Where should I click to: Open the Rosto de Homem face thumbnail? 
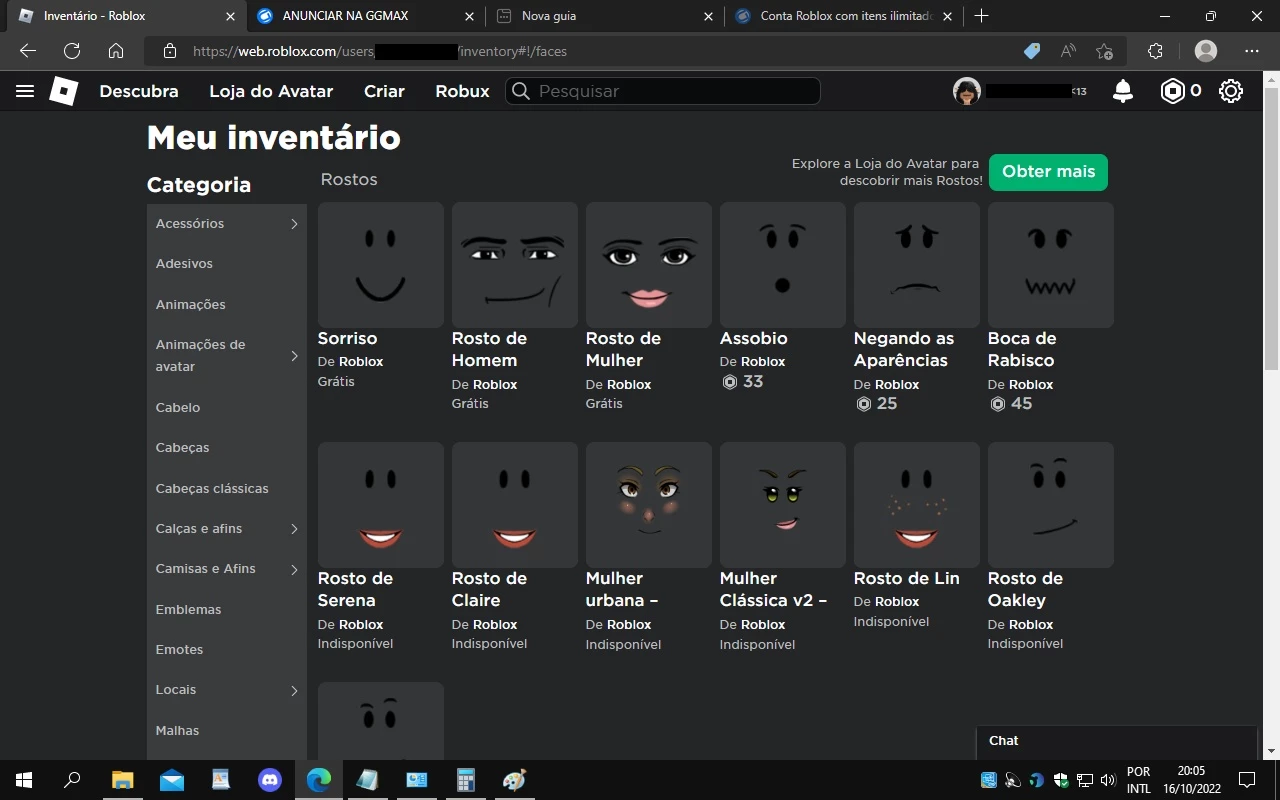pyautogui.click(x=515, y=265)
